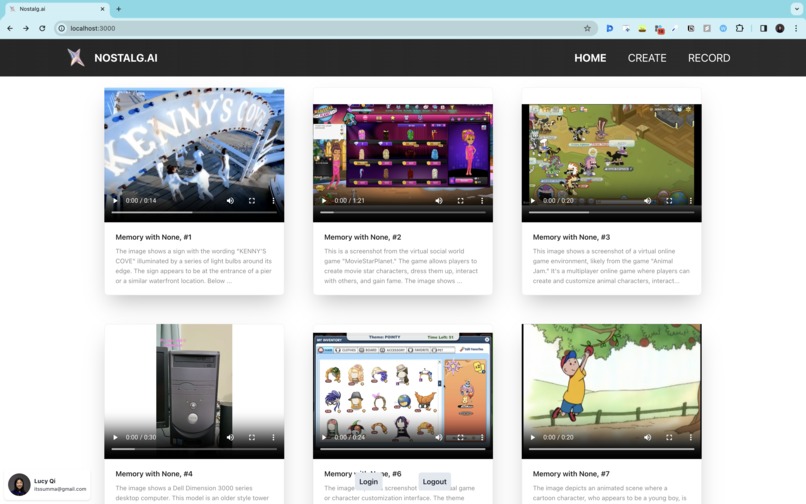Click the 'Memory with None, #2' title
This screenshot has width=806, height=504.
click(362, 237)
